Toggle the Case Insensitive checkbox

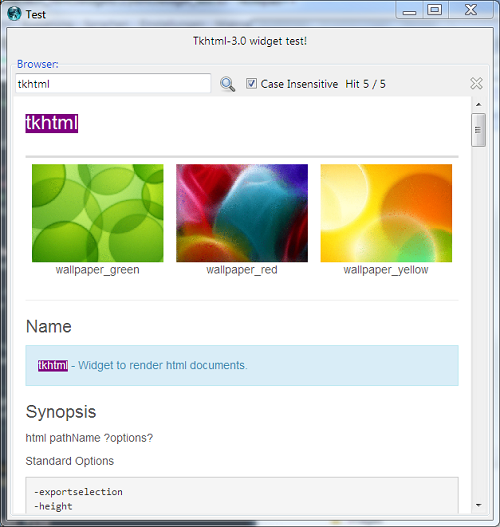tap(251, 84)
